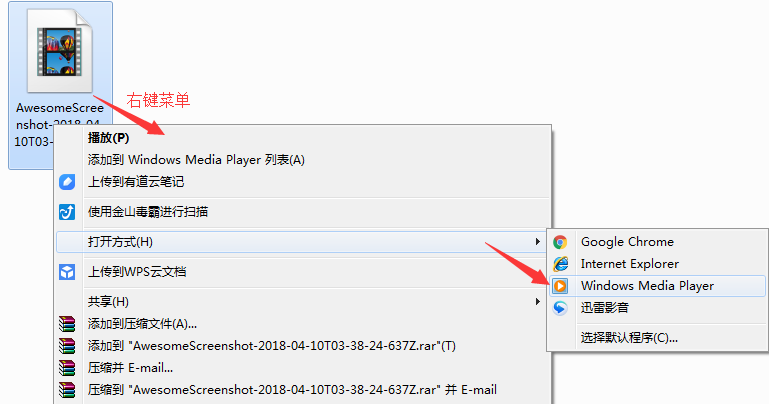Click the 有道云笔记 upload icon
This screenshot has height=404, width=769.
[x=67, y=182]
